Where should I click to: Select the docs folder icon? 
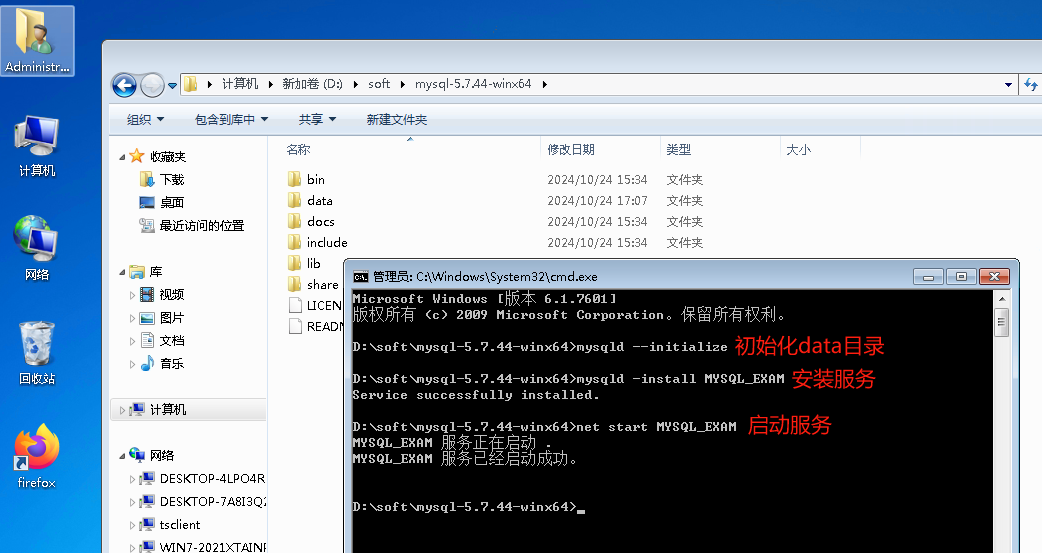[x=294, y=221]
